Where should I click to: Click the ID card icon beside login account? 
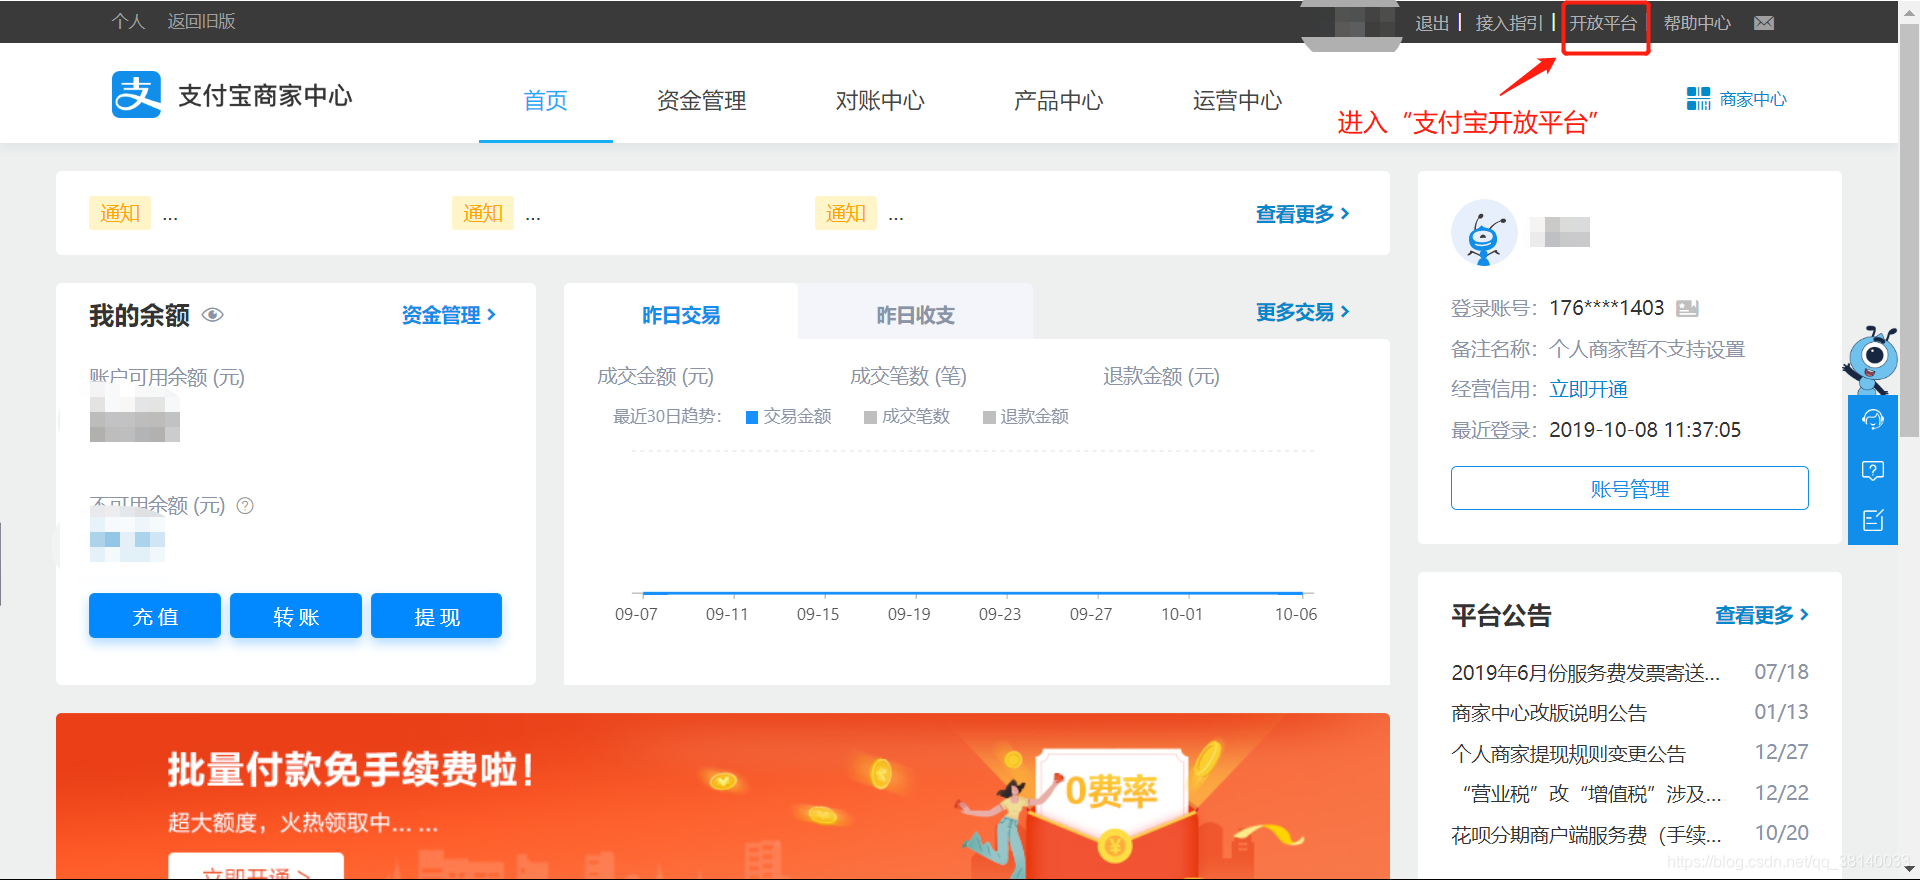pyautogui.click(x=1687, y=308)
